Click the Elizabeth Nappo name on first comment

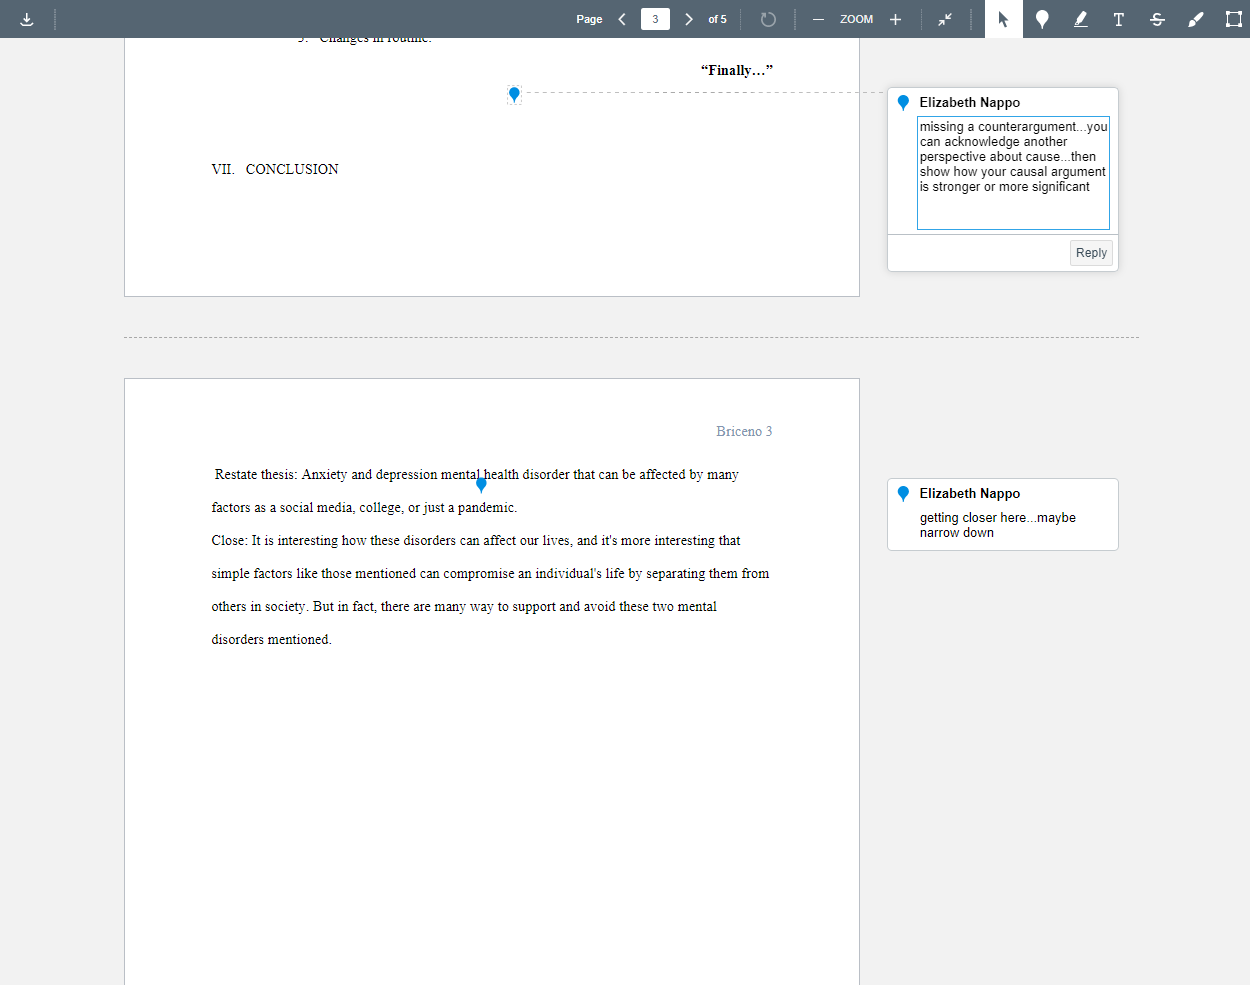pyautogui.click(x=970, y=102)
